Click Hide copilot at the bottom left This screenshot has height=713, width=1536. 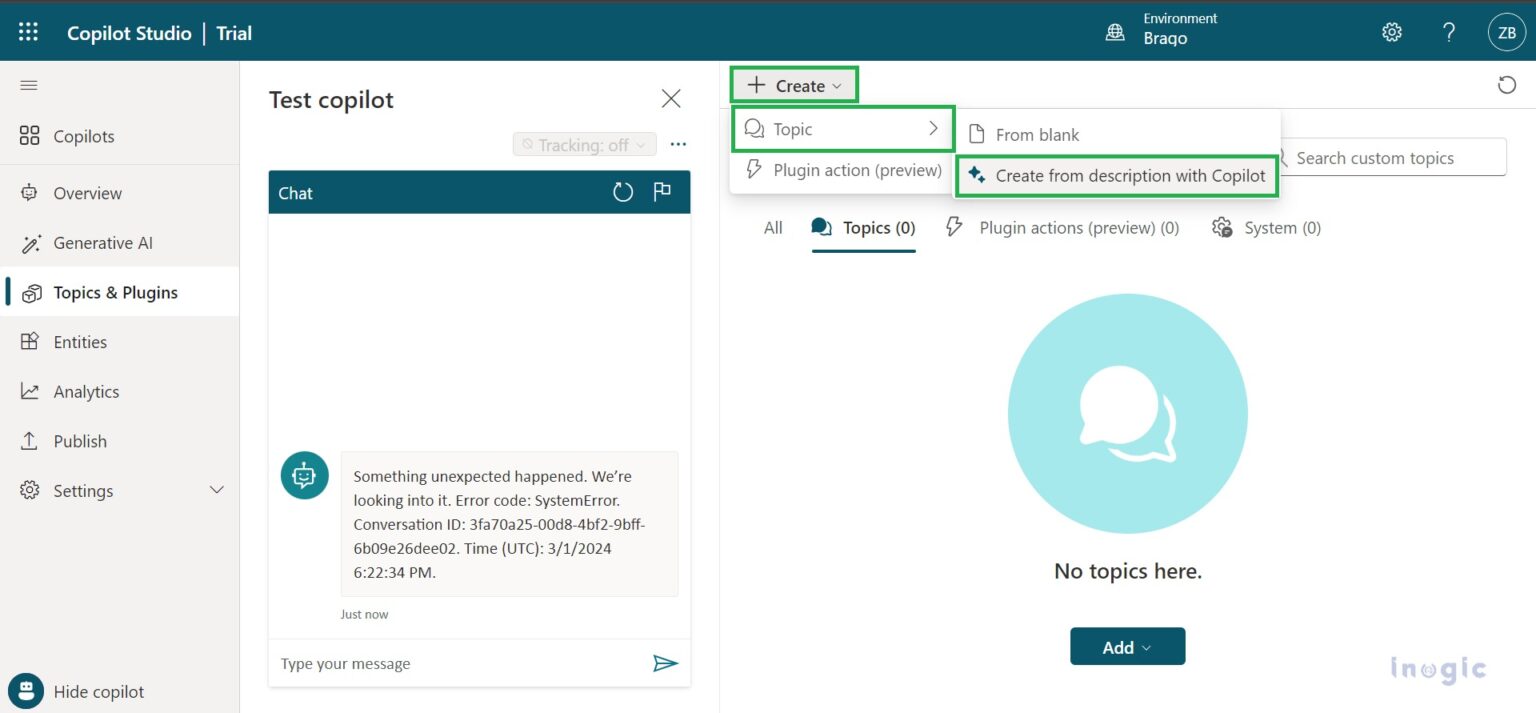pos(98,691)
